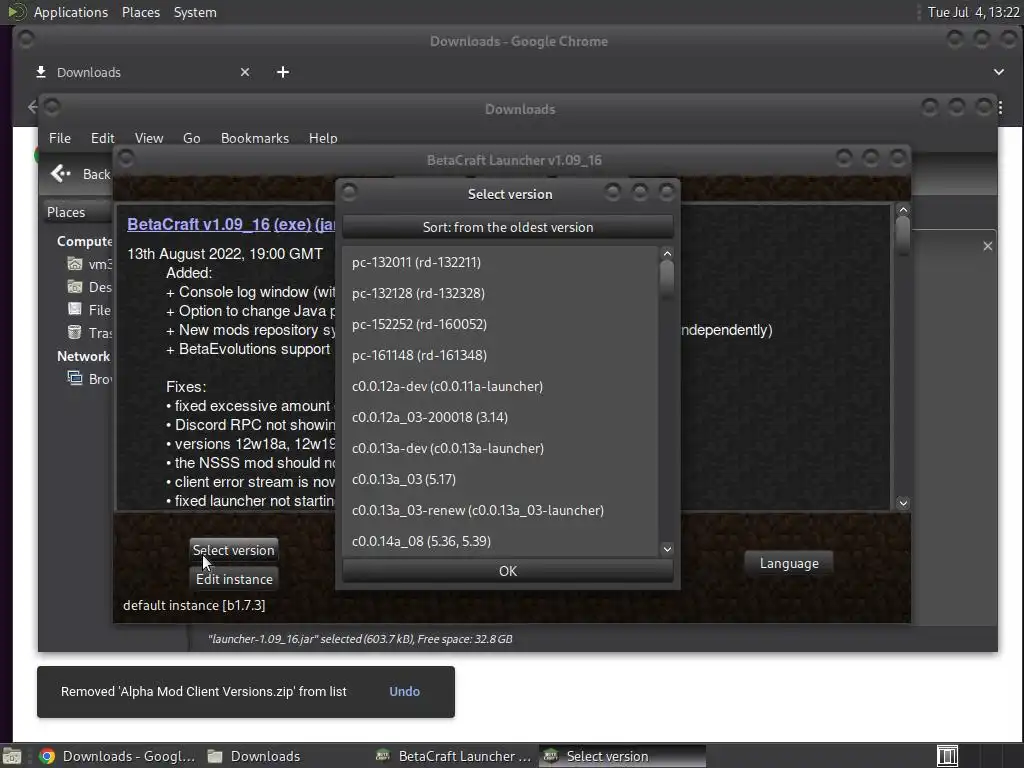
Task: Open Go menu in file manager
Action: pyautogui.click(x=191, y=138)
